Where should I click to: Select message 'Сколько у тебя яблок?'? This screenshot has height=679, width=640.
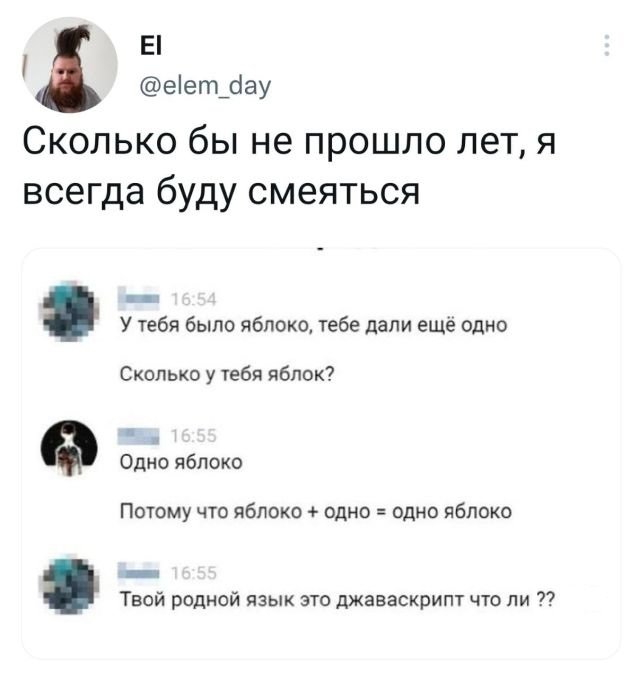[227, 374]
